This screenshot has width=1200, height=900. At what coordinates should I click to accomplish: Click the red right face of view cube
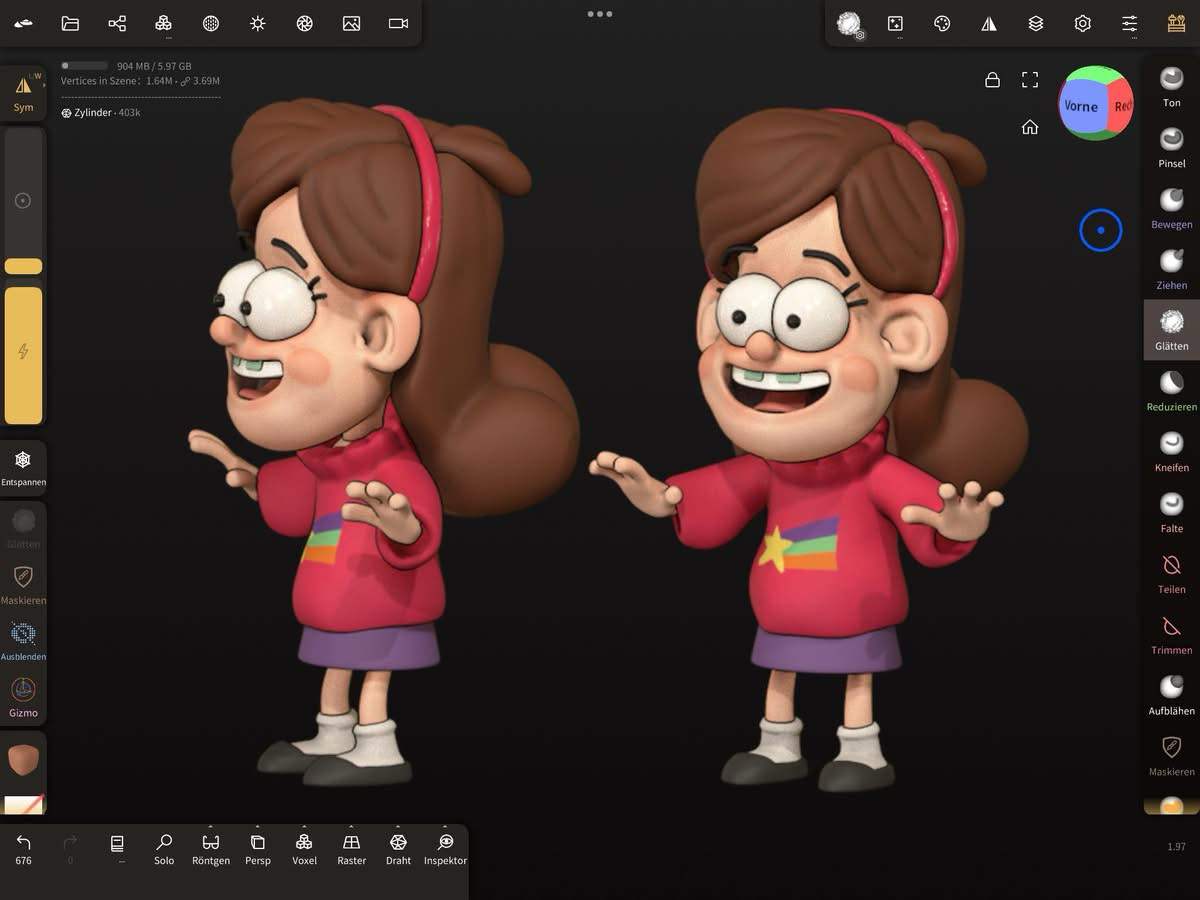point(1121,106)
